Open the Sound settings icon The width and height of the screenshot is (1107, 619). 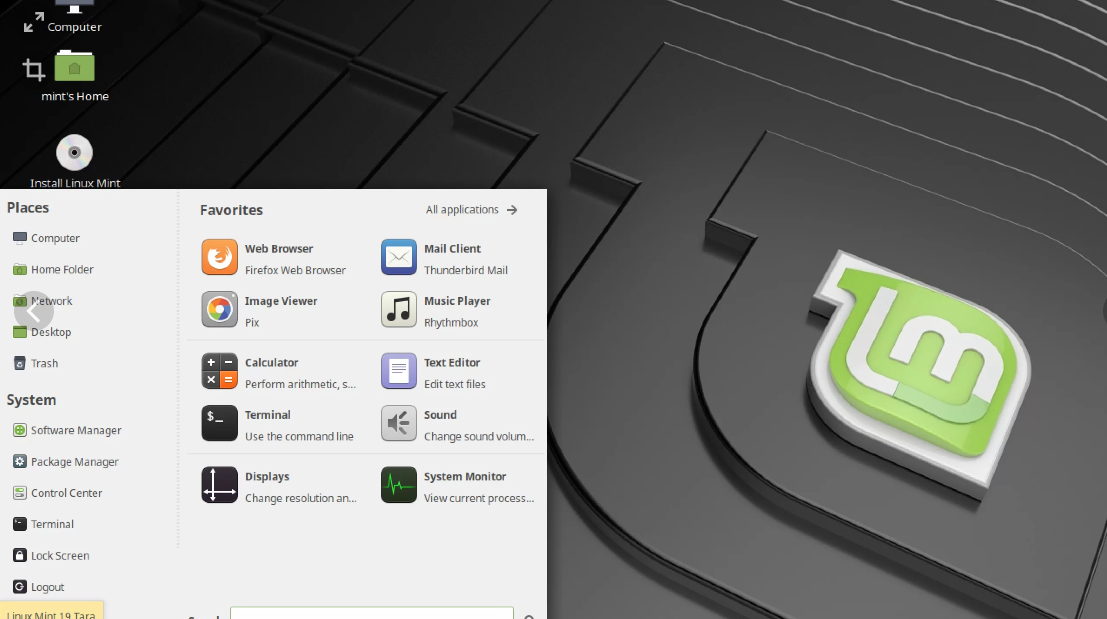tap(399, 423)
